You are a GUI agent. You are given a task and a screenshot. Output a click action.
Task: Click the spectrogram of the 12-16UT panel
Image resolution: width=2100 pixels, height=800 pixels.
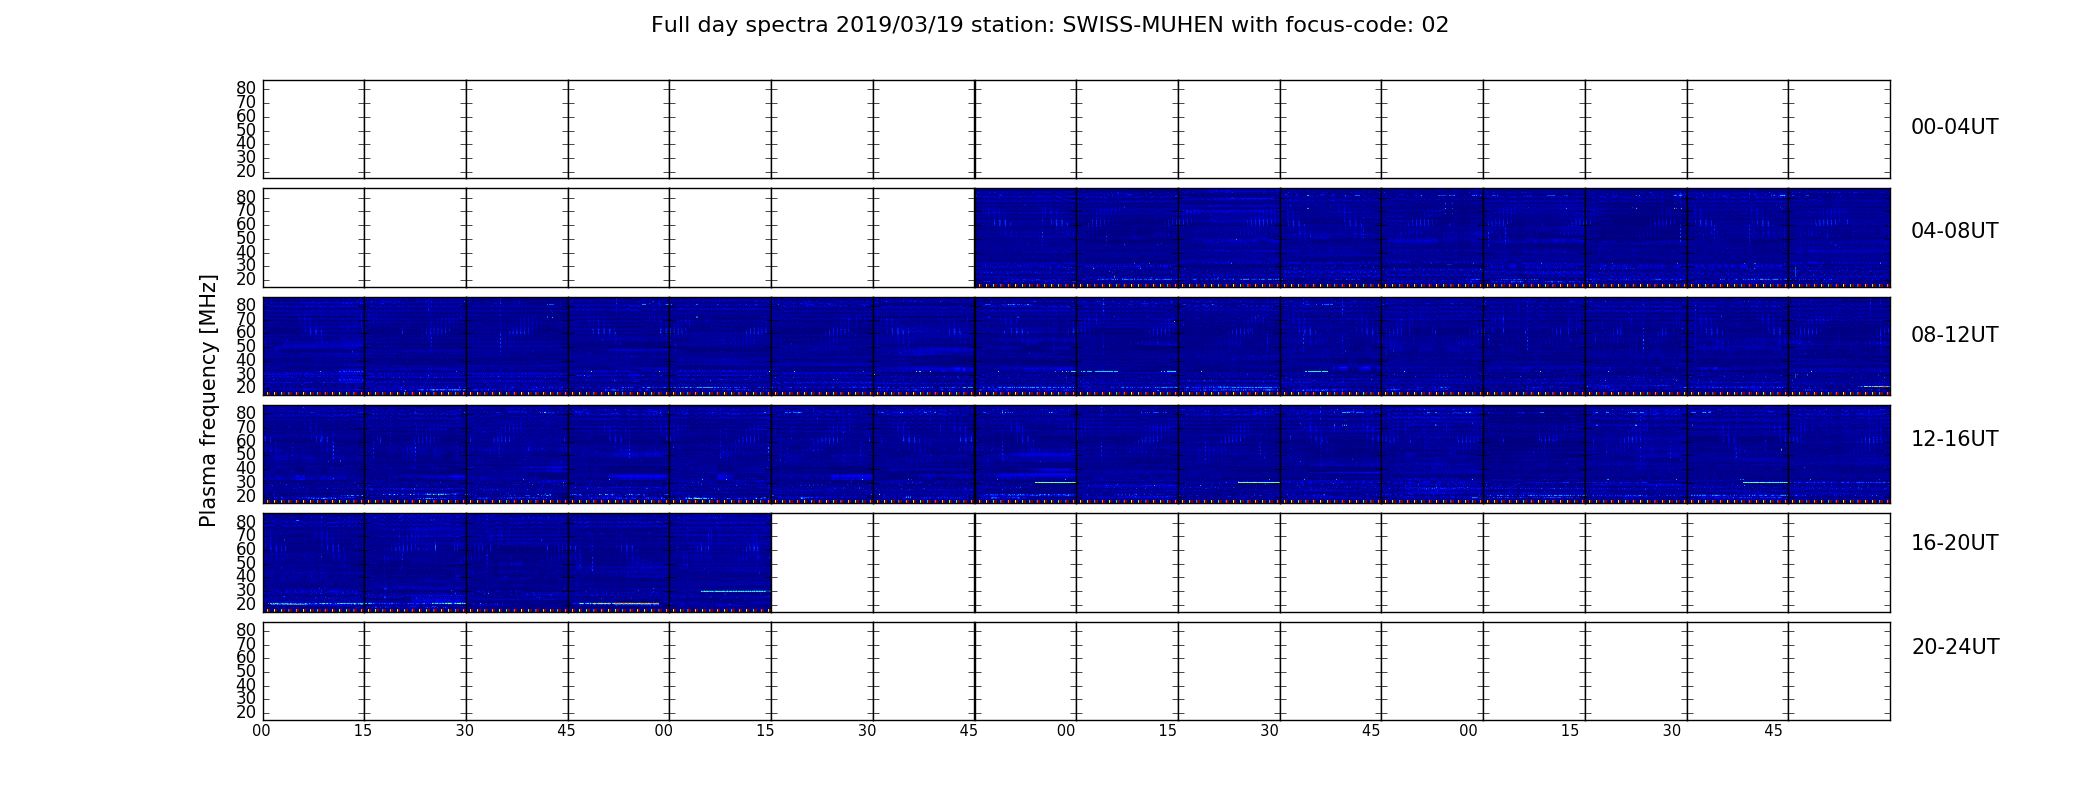point(1076,454)
